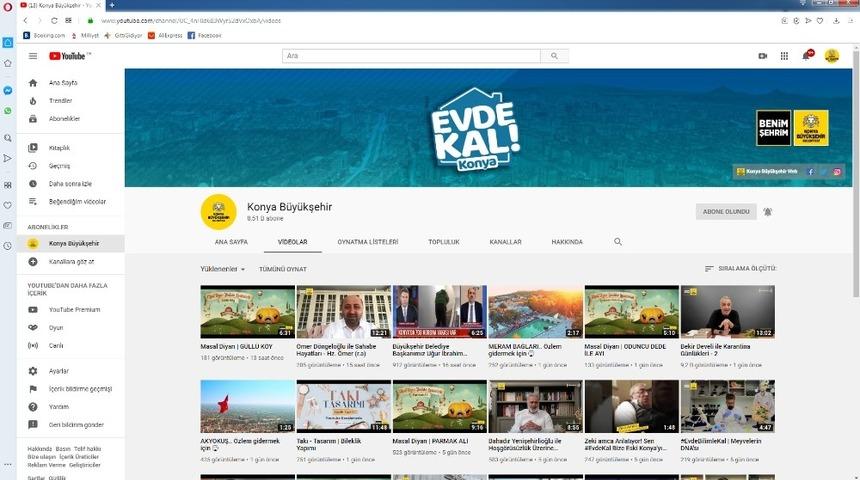Open the YouTube apps grid icon
Image resolution: width=860 pixels, height=480 pixels.
[784, 56]
